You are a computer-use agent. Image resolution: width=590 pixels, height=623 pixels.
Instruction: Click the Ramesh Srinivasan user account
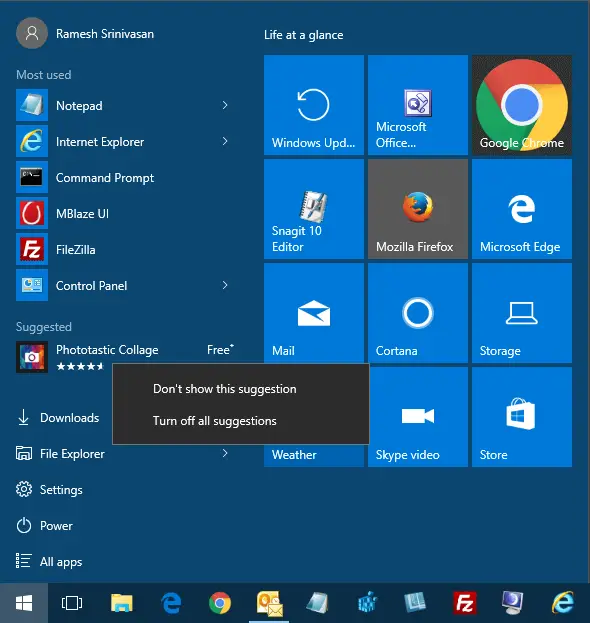(85, 33)
